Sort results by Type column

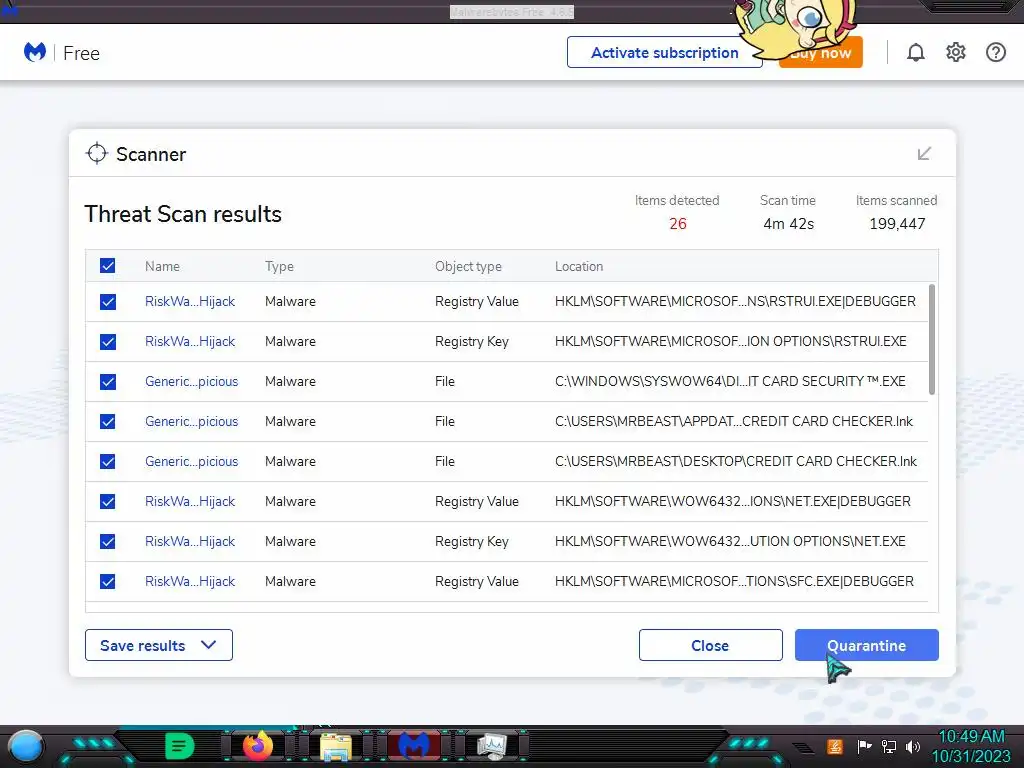[x=279, y=266]
